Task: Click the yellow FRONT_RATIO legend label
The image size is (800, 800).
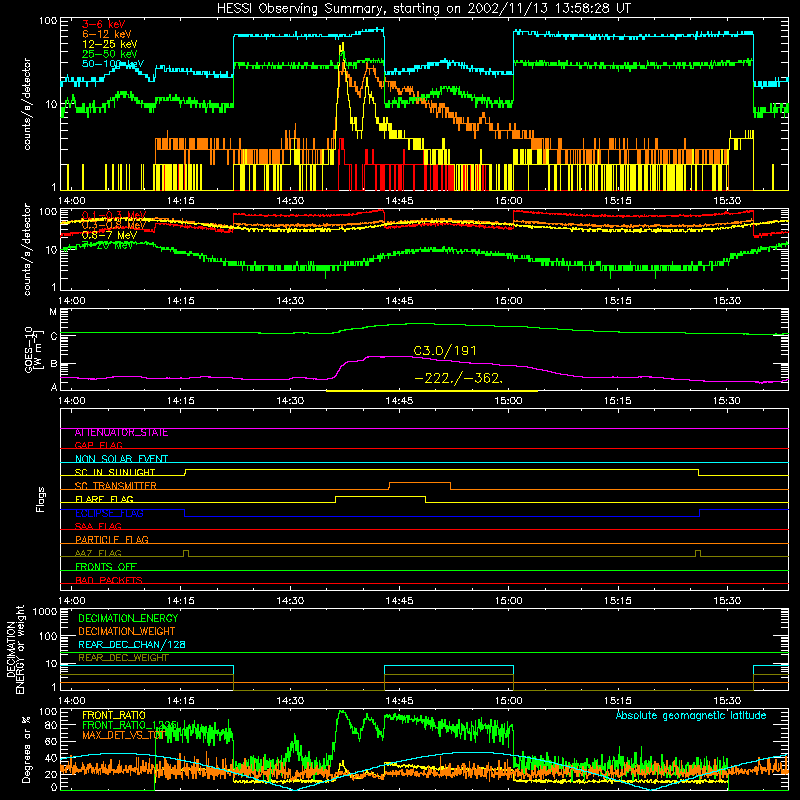Action: (x=114, y=715)
